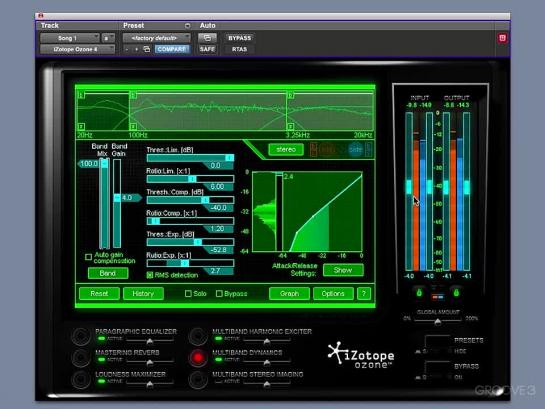Toggle the RMS detection checkbox
This screenshot has width=545, height=409.
pyautogui.click(x=150, y=275)
